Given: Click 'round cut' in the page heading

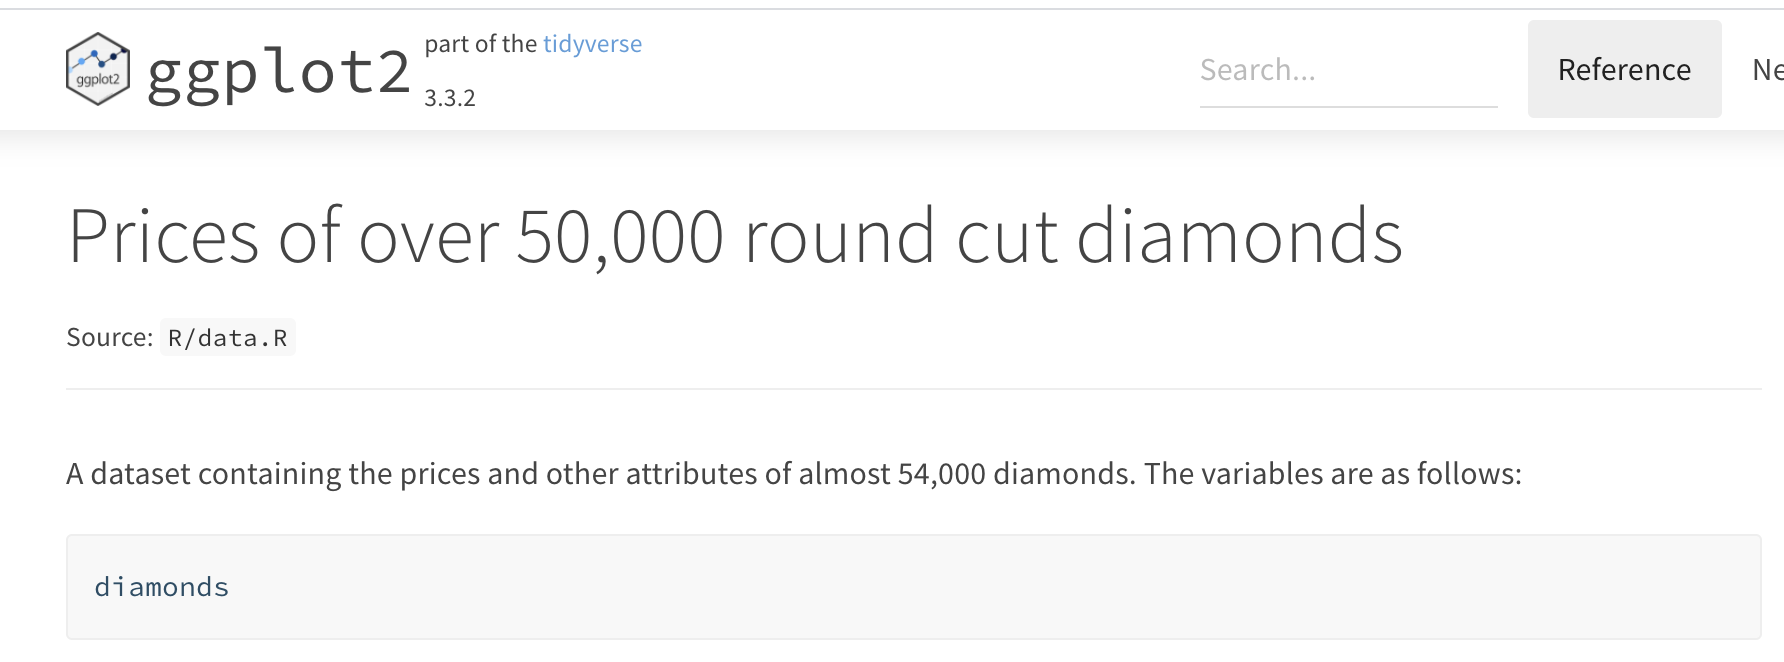Looking at the screenshot, I should [x=900, y=237].
